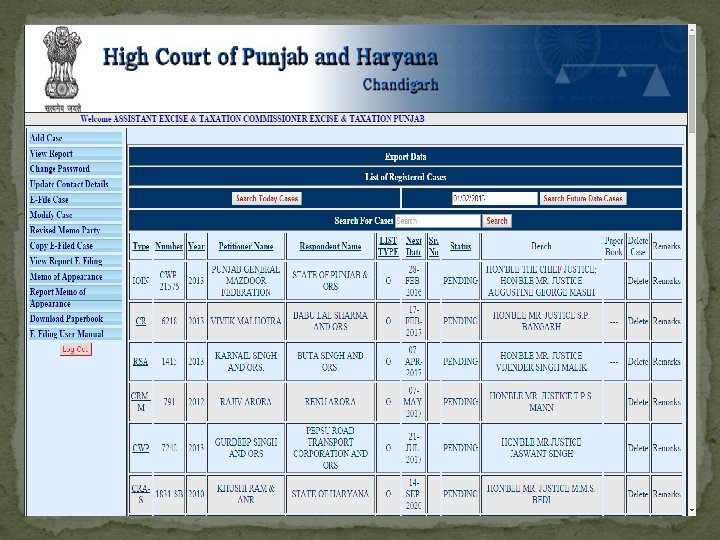Open the RSA case type link
The width and height of the screenshot is (720, 540).
141,361
